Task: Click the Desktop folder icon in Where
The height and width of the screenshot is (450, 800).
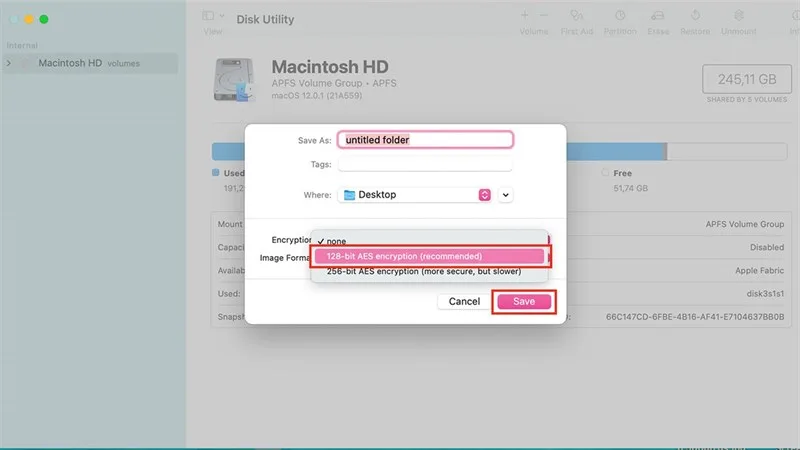Action: point(349,195)
